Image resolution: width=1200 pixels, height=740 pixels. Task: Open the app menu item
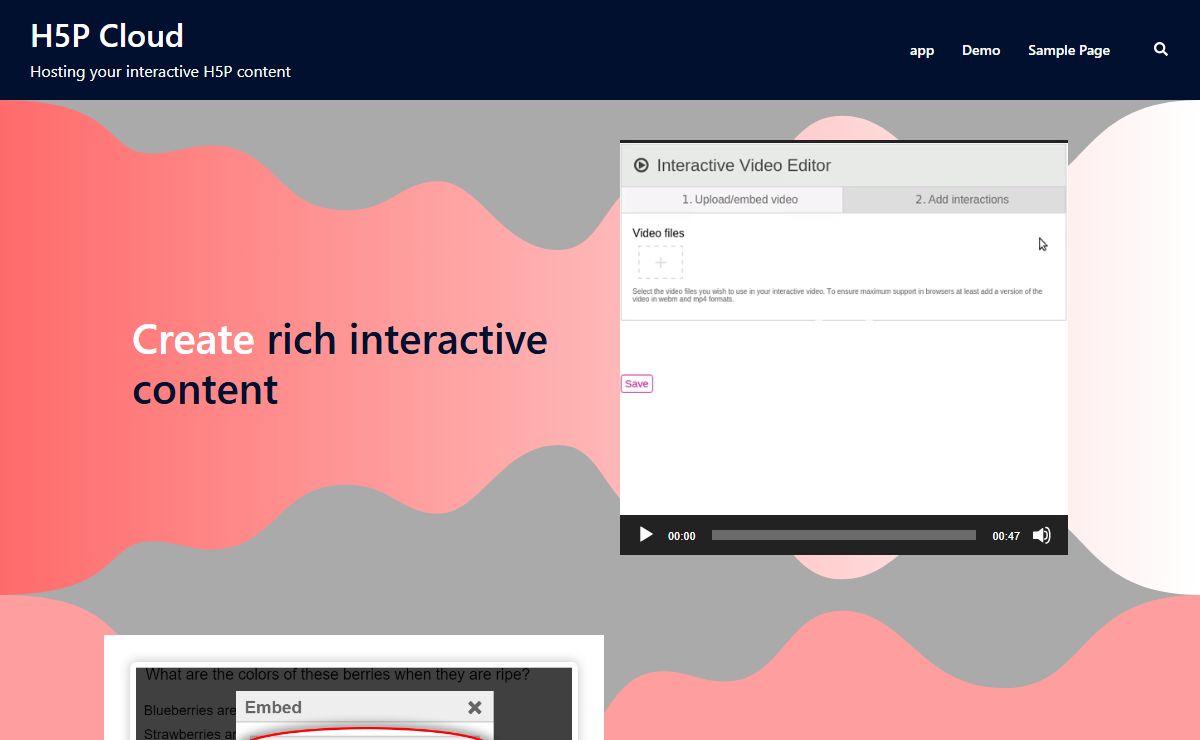(x=922, y=50)
